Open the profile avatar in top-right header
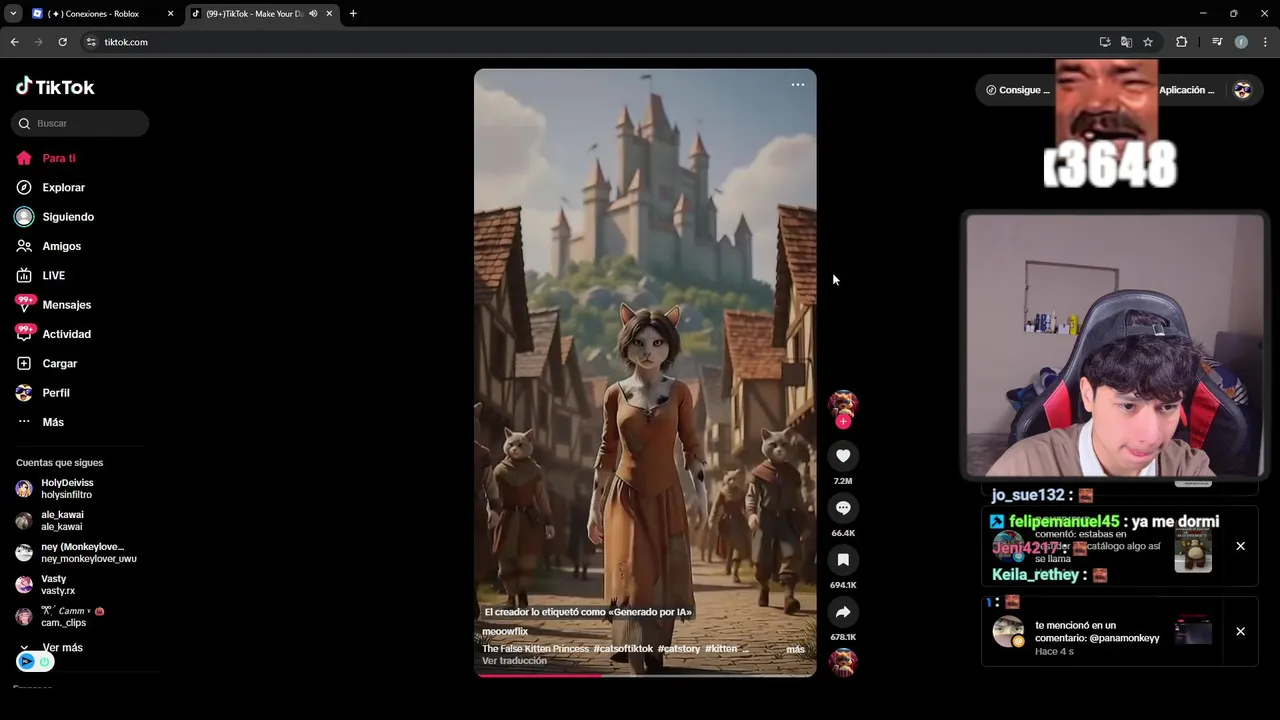1280x720 pixels. [1242, 90]
